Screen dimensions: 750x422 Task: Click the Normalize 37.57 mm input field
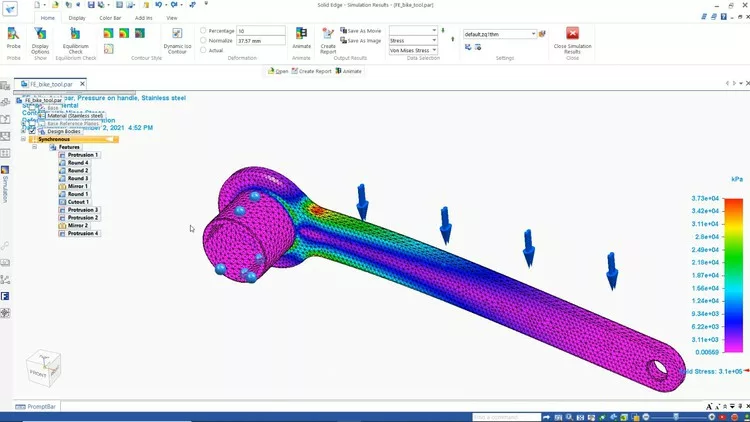(261, 41)
